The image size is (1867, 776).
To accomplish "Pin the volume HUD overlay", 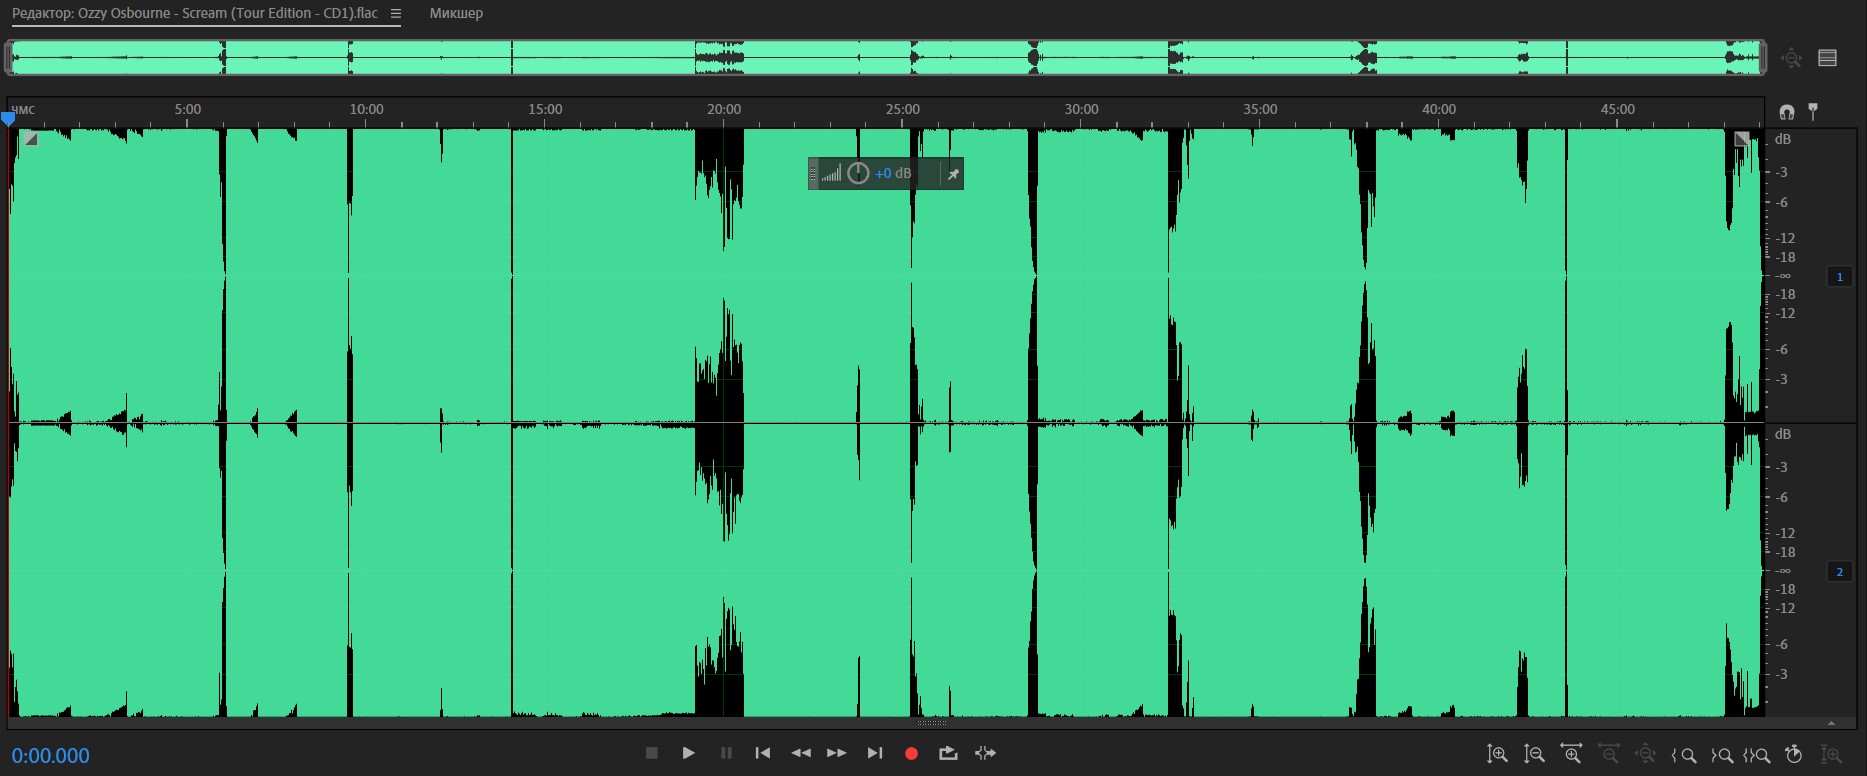I will click(953, 174).
